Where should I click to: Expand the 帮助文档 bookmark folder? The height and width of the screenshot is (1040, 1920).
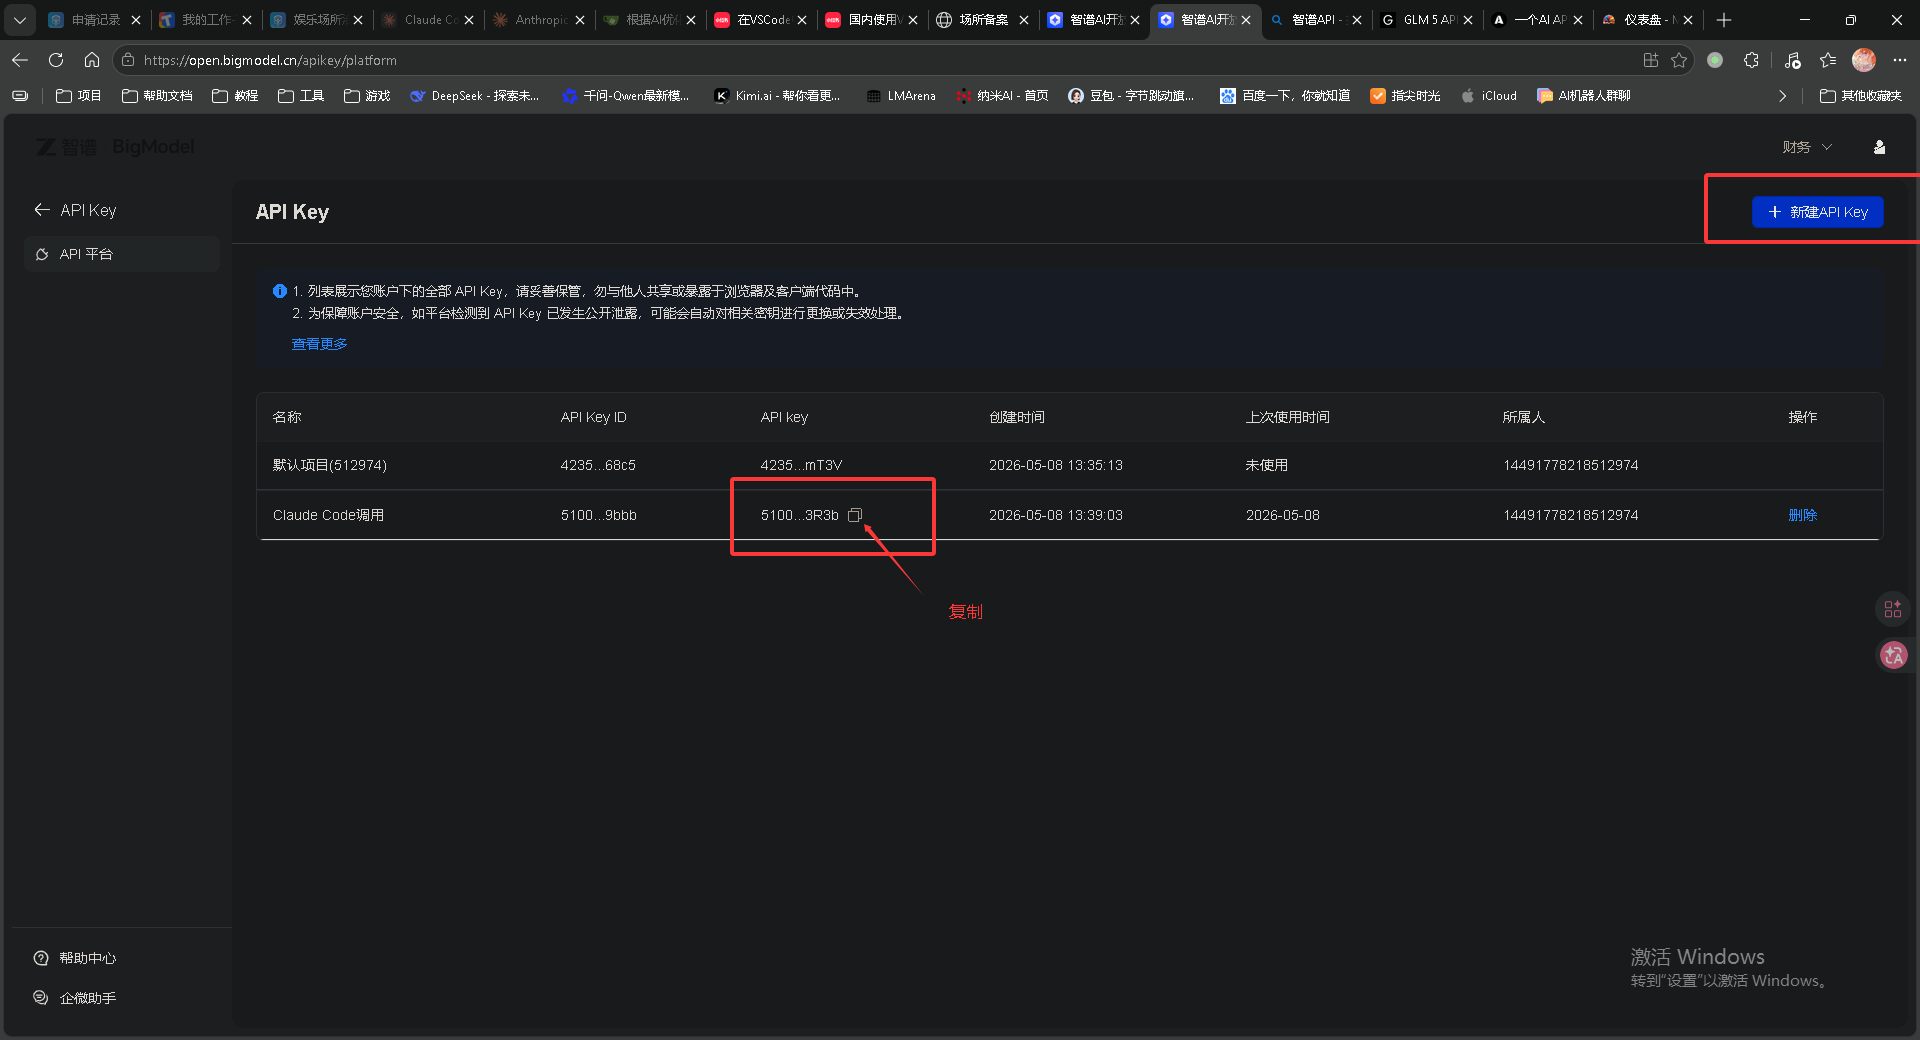(157, 96)
